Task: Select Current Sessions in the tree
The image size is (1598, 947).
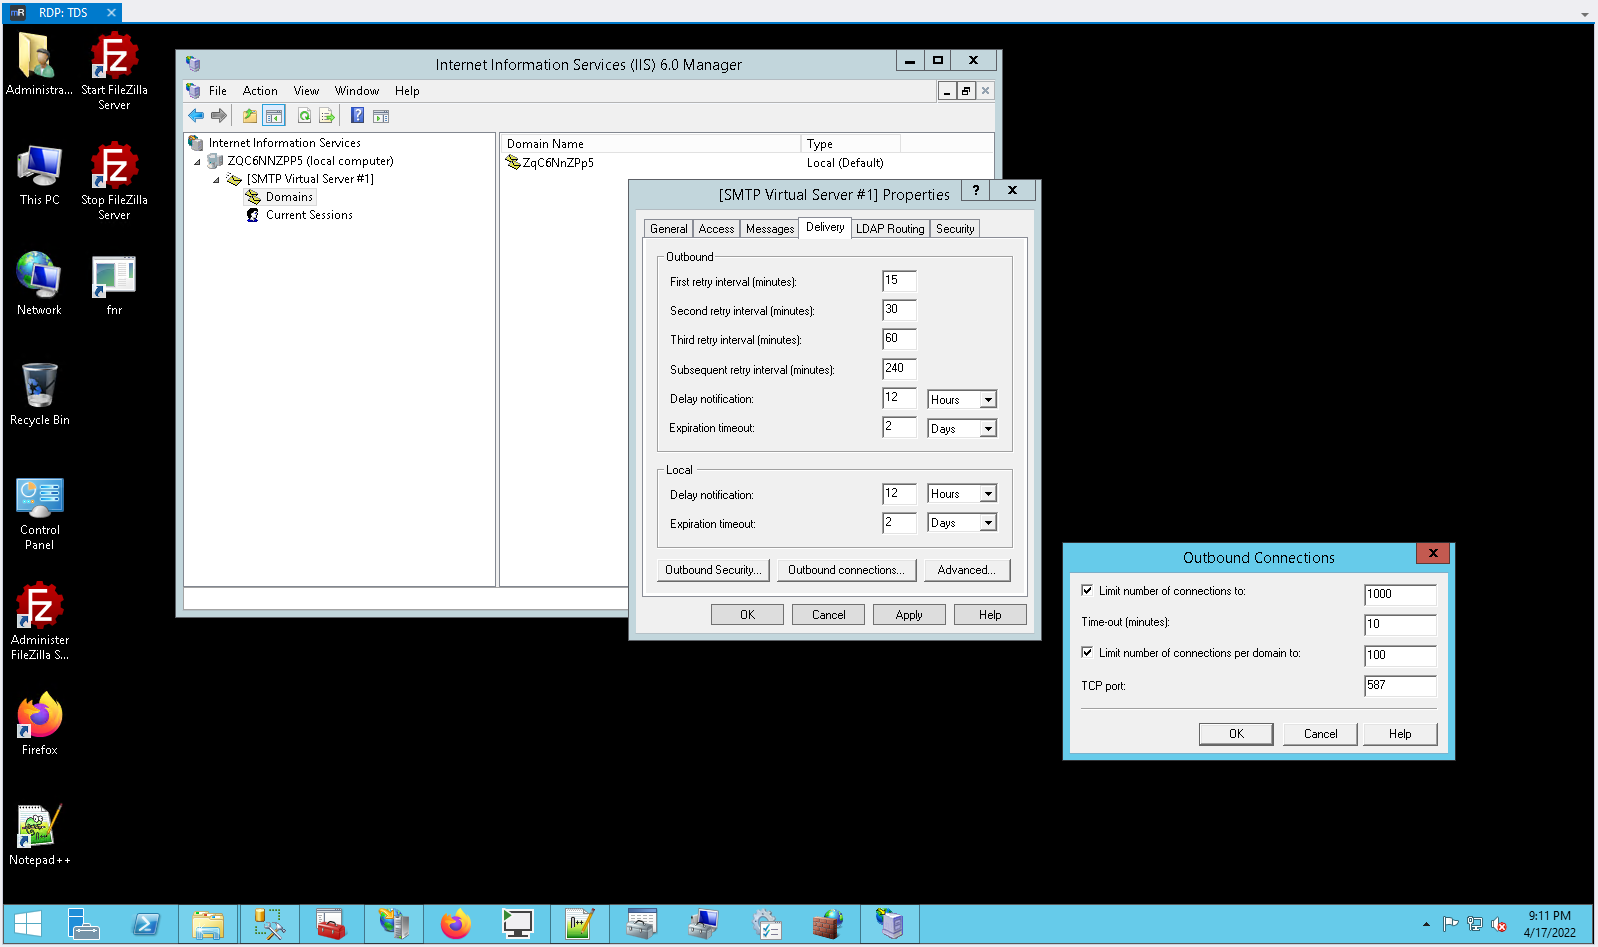Action: click(x=309, y=215)
